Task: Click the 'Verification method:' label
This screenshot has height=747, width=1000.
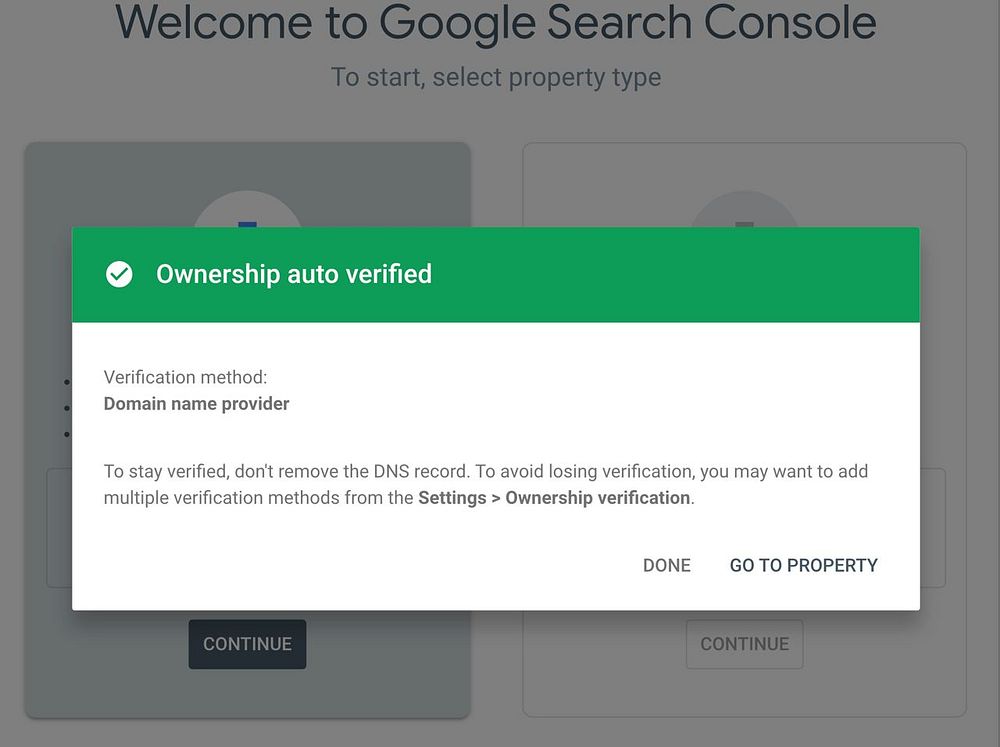Action: click(x=185, y=377)
